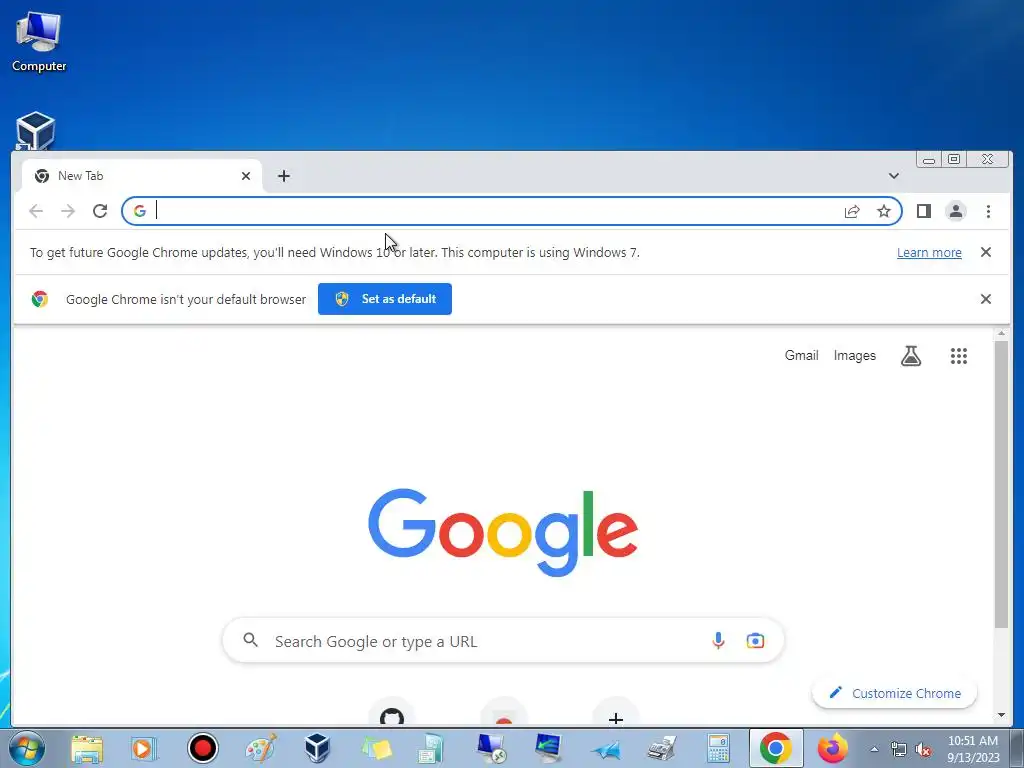Open the paper plane app in taskbar

(606, 750)
